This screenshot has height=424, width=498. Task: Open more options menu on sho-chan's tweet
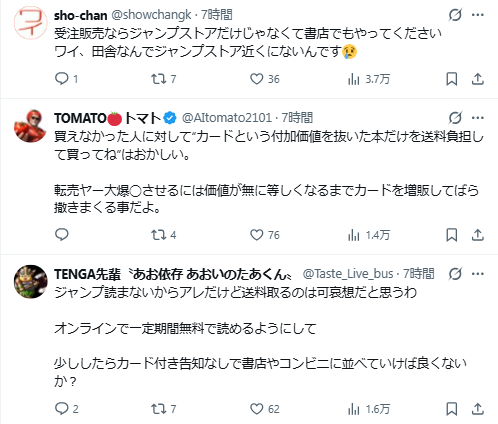pyautogui.click(x=478, y=15)
